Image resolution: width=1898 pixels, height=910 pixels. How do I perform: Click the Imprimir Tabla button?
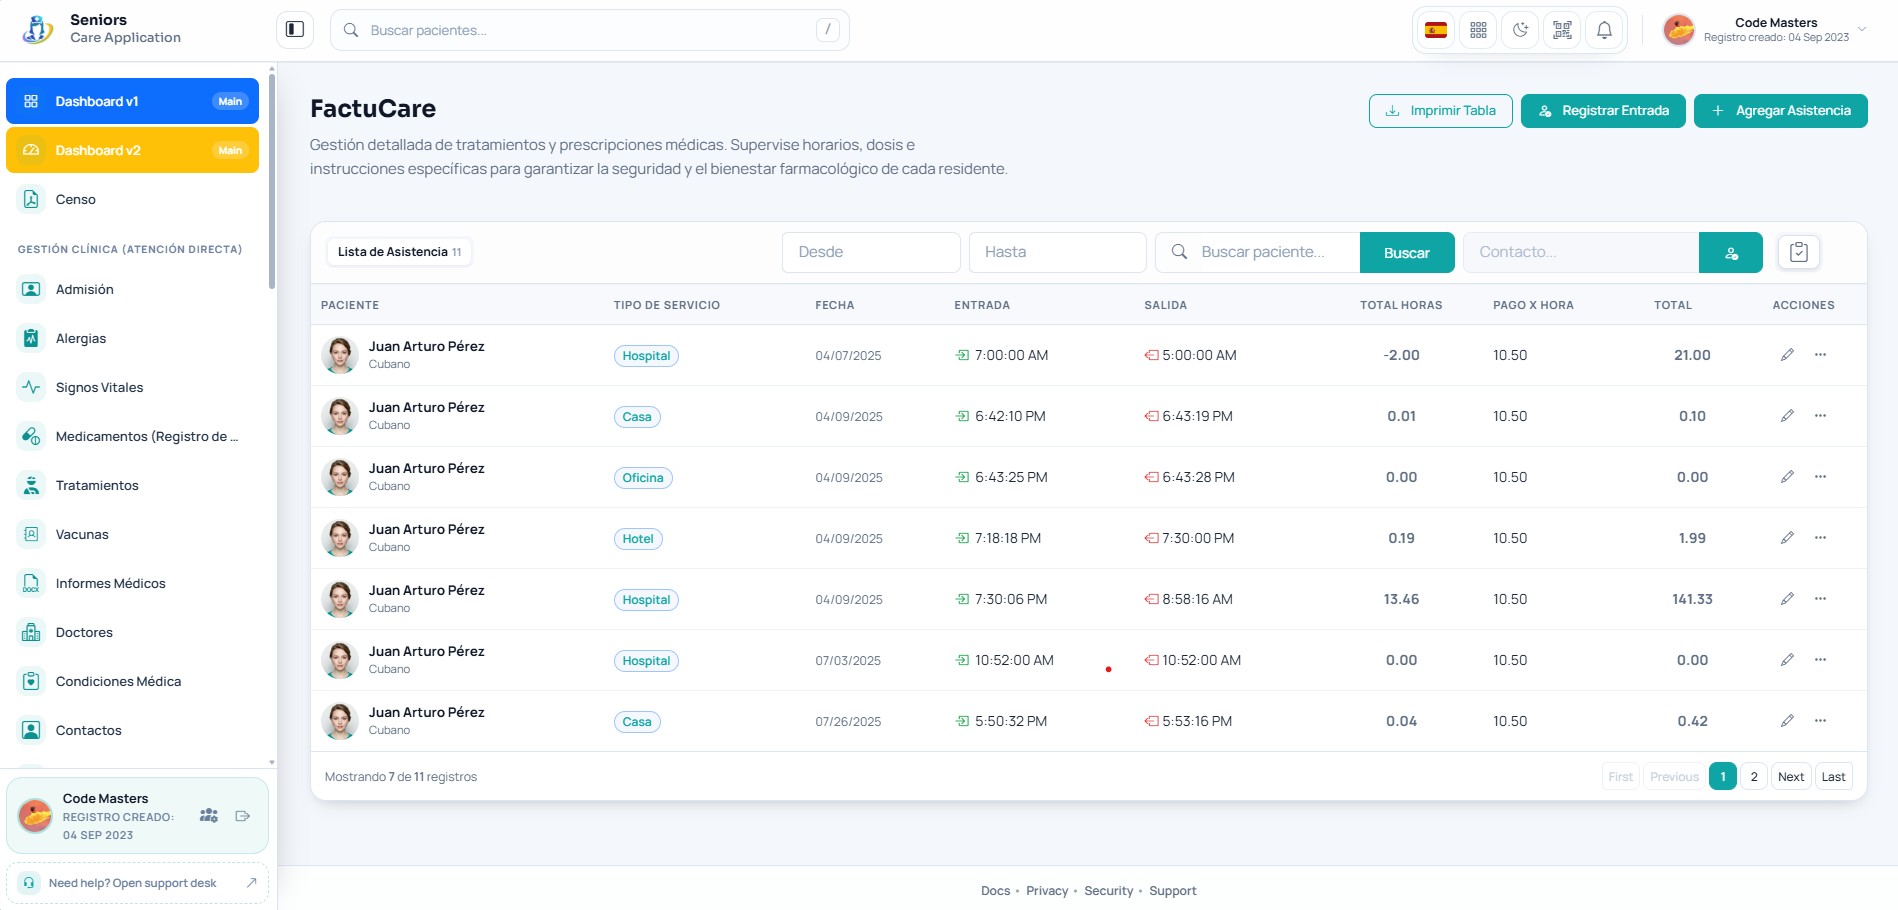[x=1440, y=111]
